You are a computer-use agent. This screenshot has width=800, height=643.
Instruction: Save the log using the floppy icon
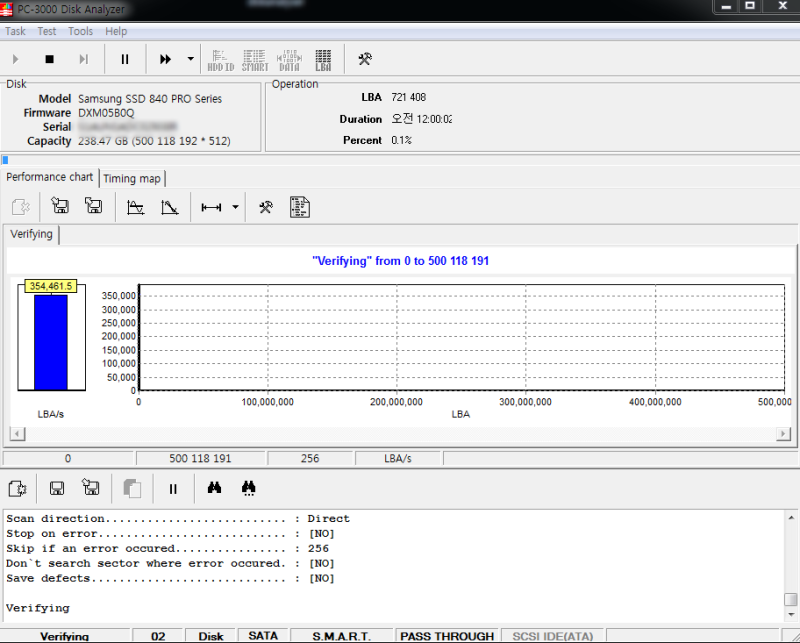[57, 488]
